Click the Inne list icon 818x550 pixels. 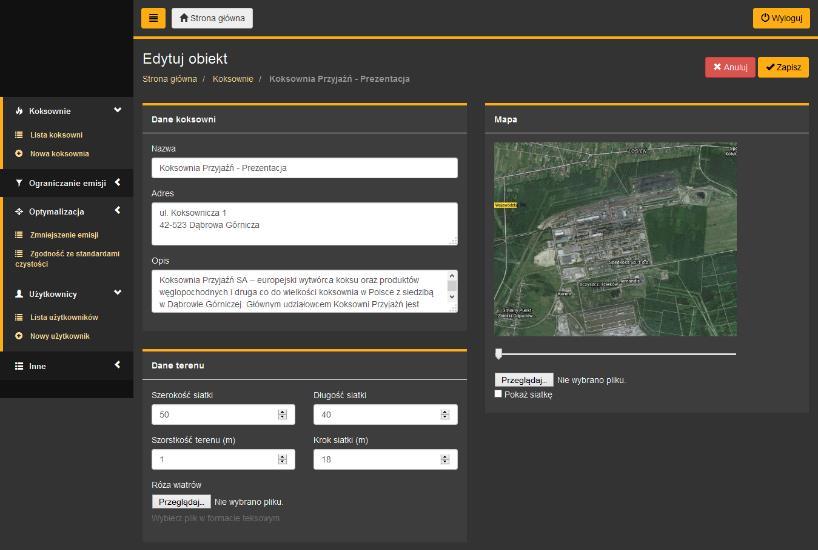(19, 366)
